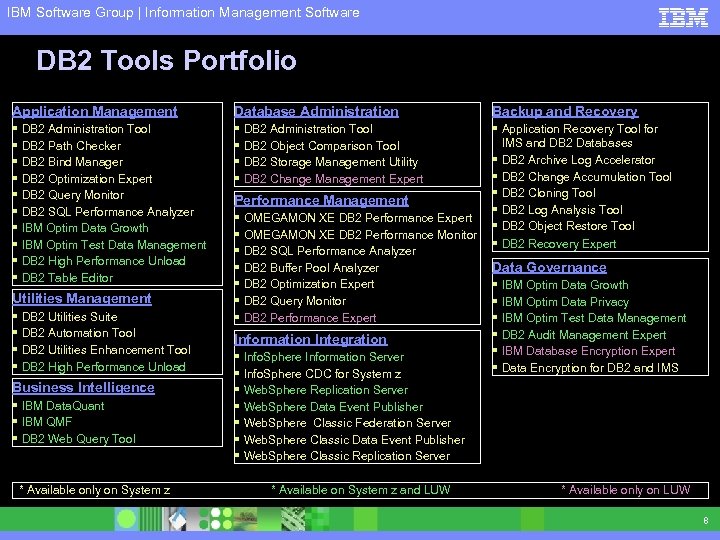Select InfoSphere Information Server item
This screenshot has height=540, width=720.
click(324, 357)
